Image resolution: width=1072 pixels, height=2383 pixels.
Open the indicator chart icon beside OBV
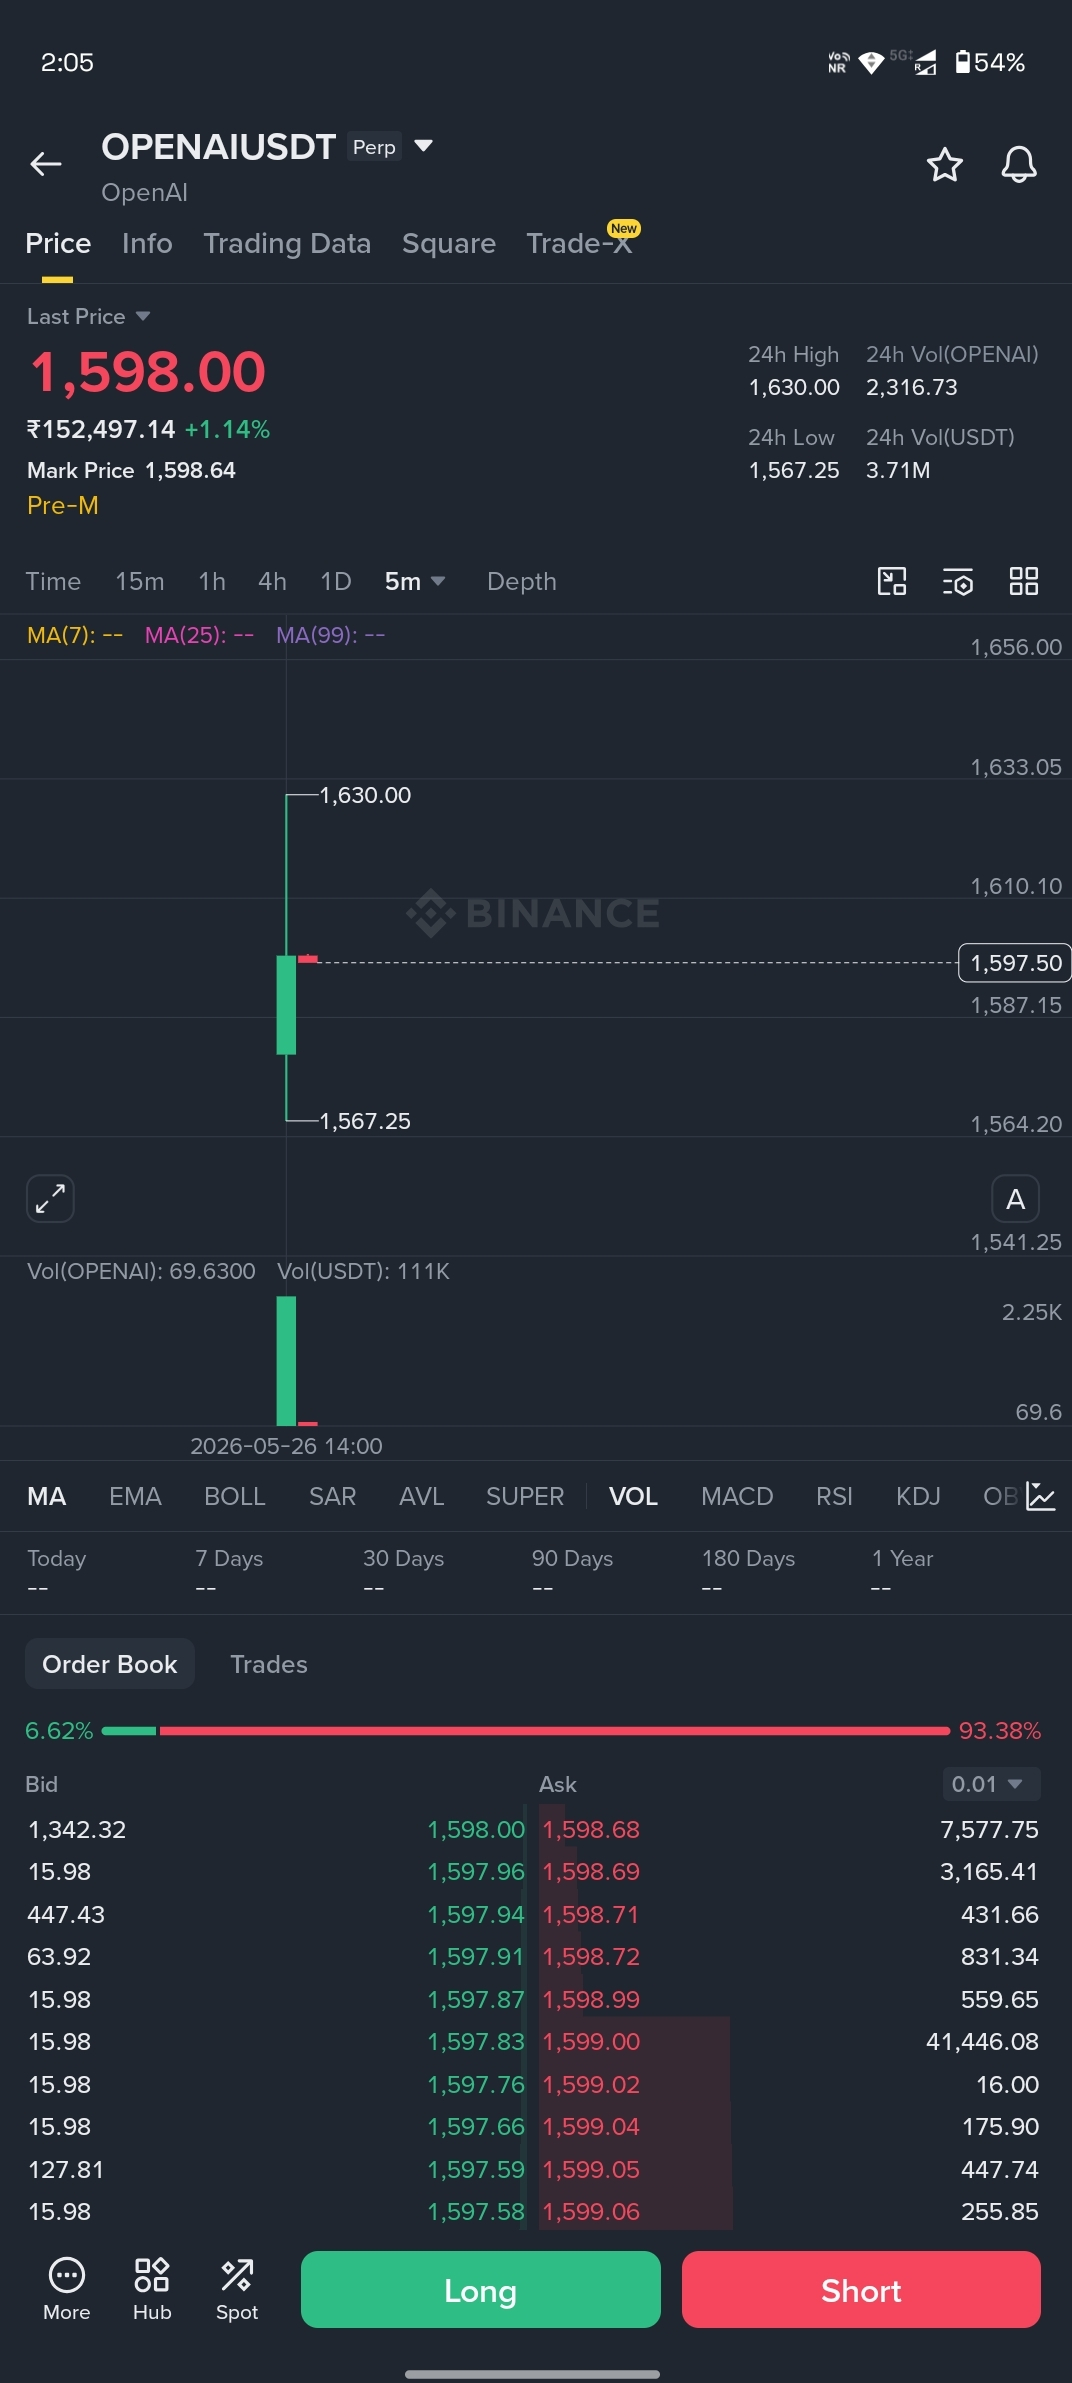pos(1041,1496)
